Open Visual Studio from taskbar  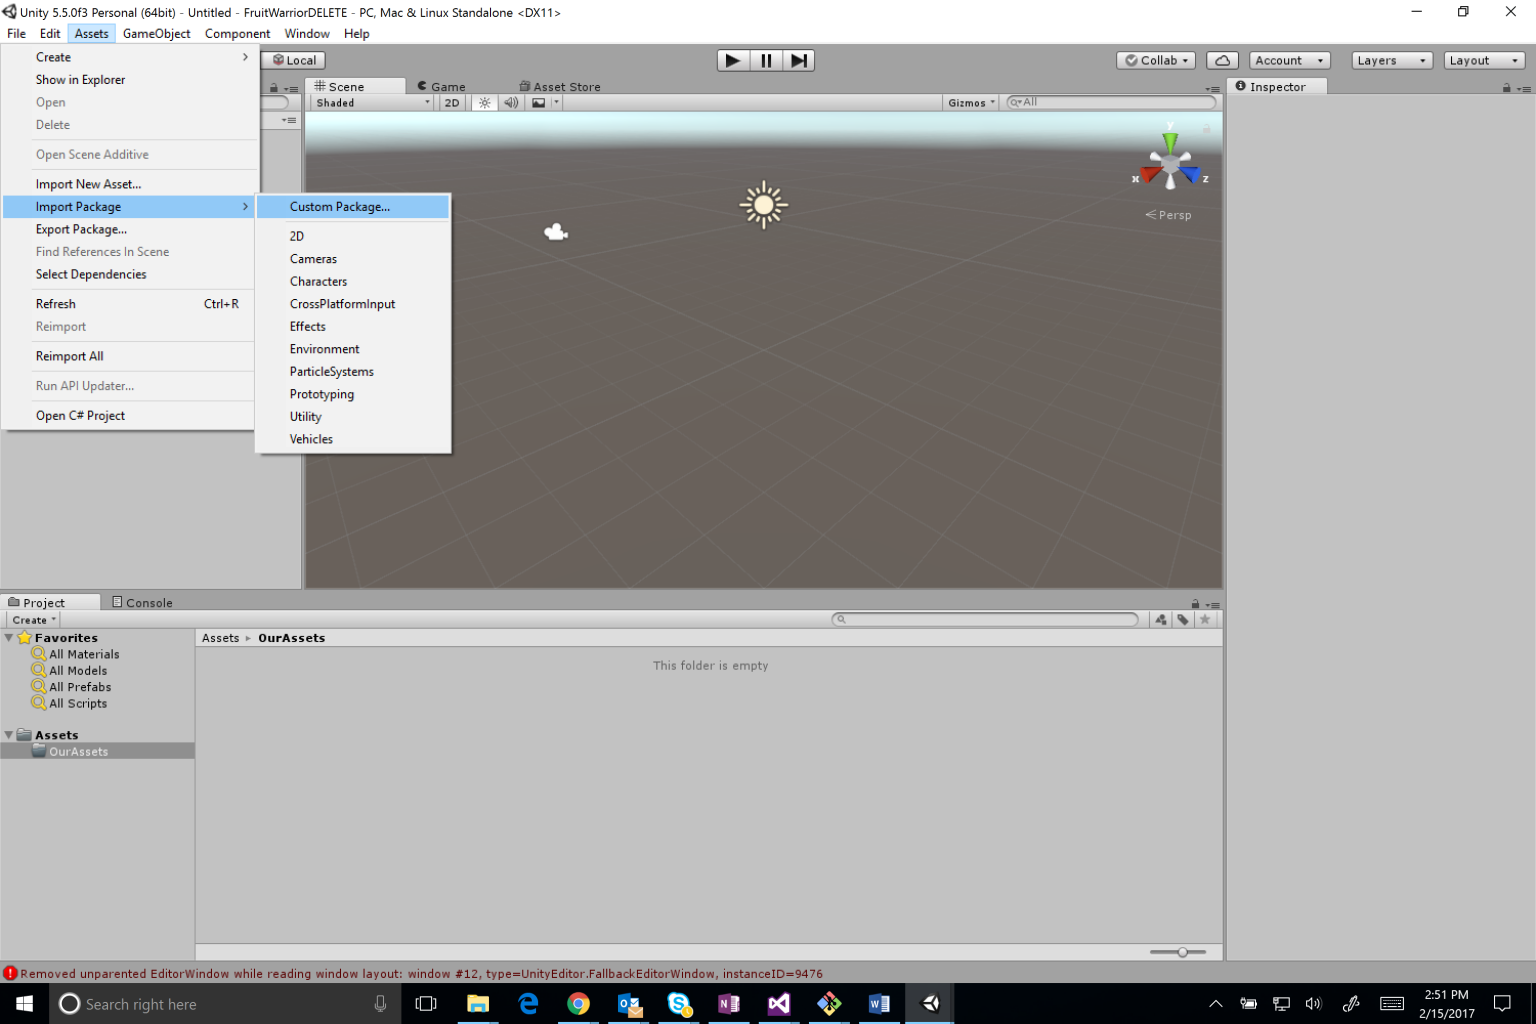pos(779,1004)
